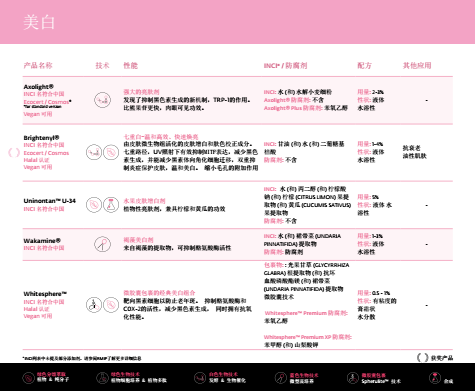Click the flask icon in Uninontan U-34 row

coord(111,205)
